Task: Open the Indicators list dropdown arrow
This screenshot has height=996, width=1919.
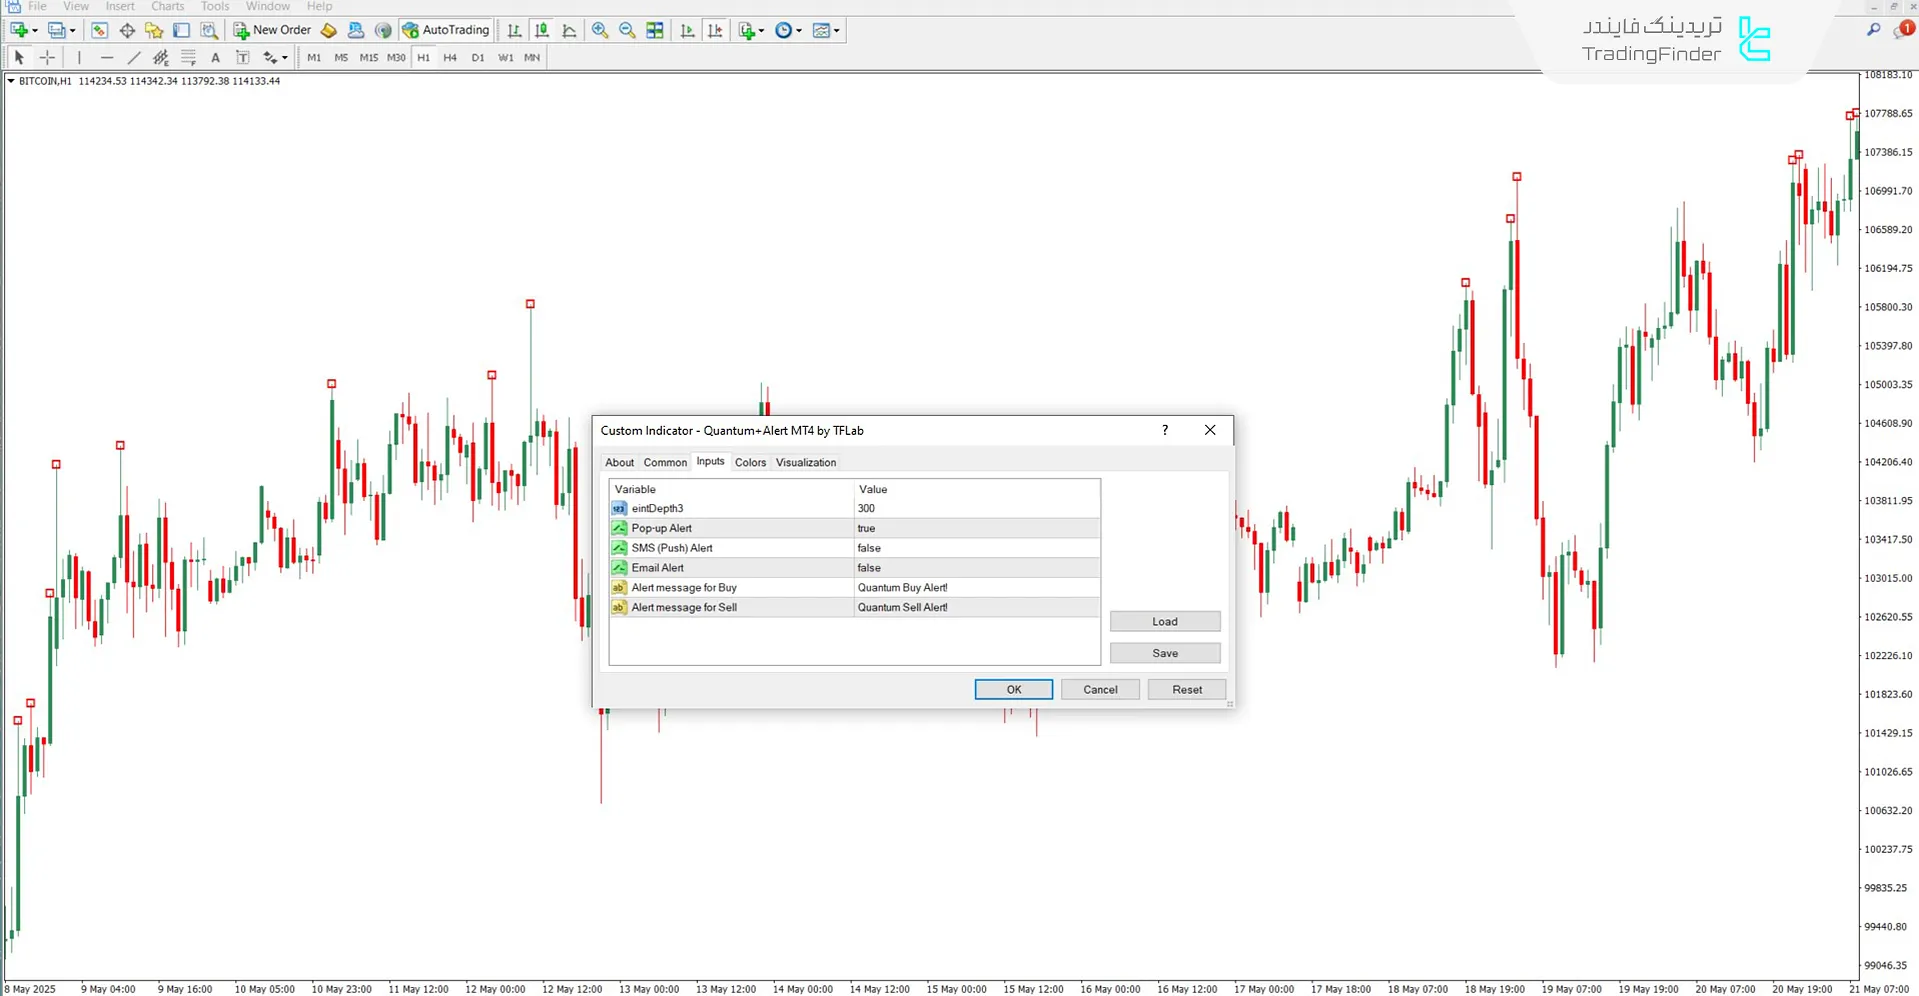Action: (x=762, y=31)
